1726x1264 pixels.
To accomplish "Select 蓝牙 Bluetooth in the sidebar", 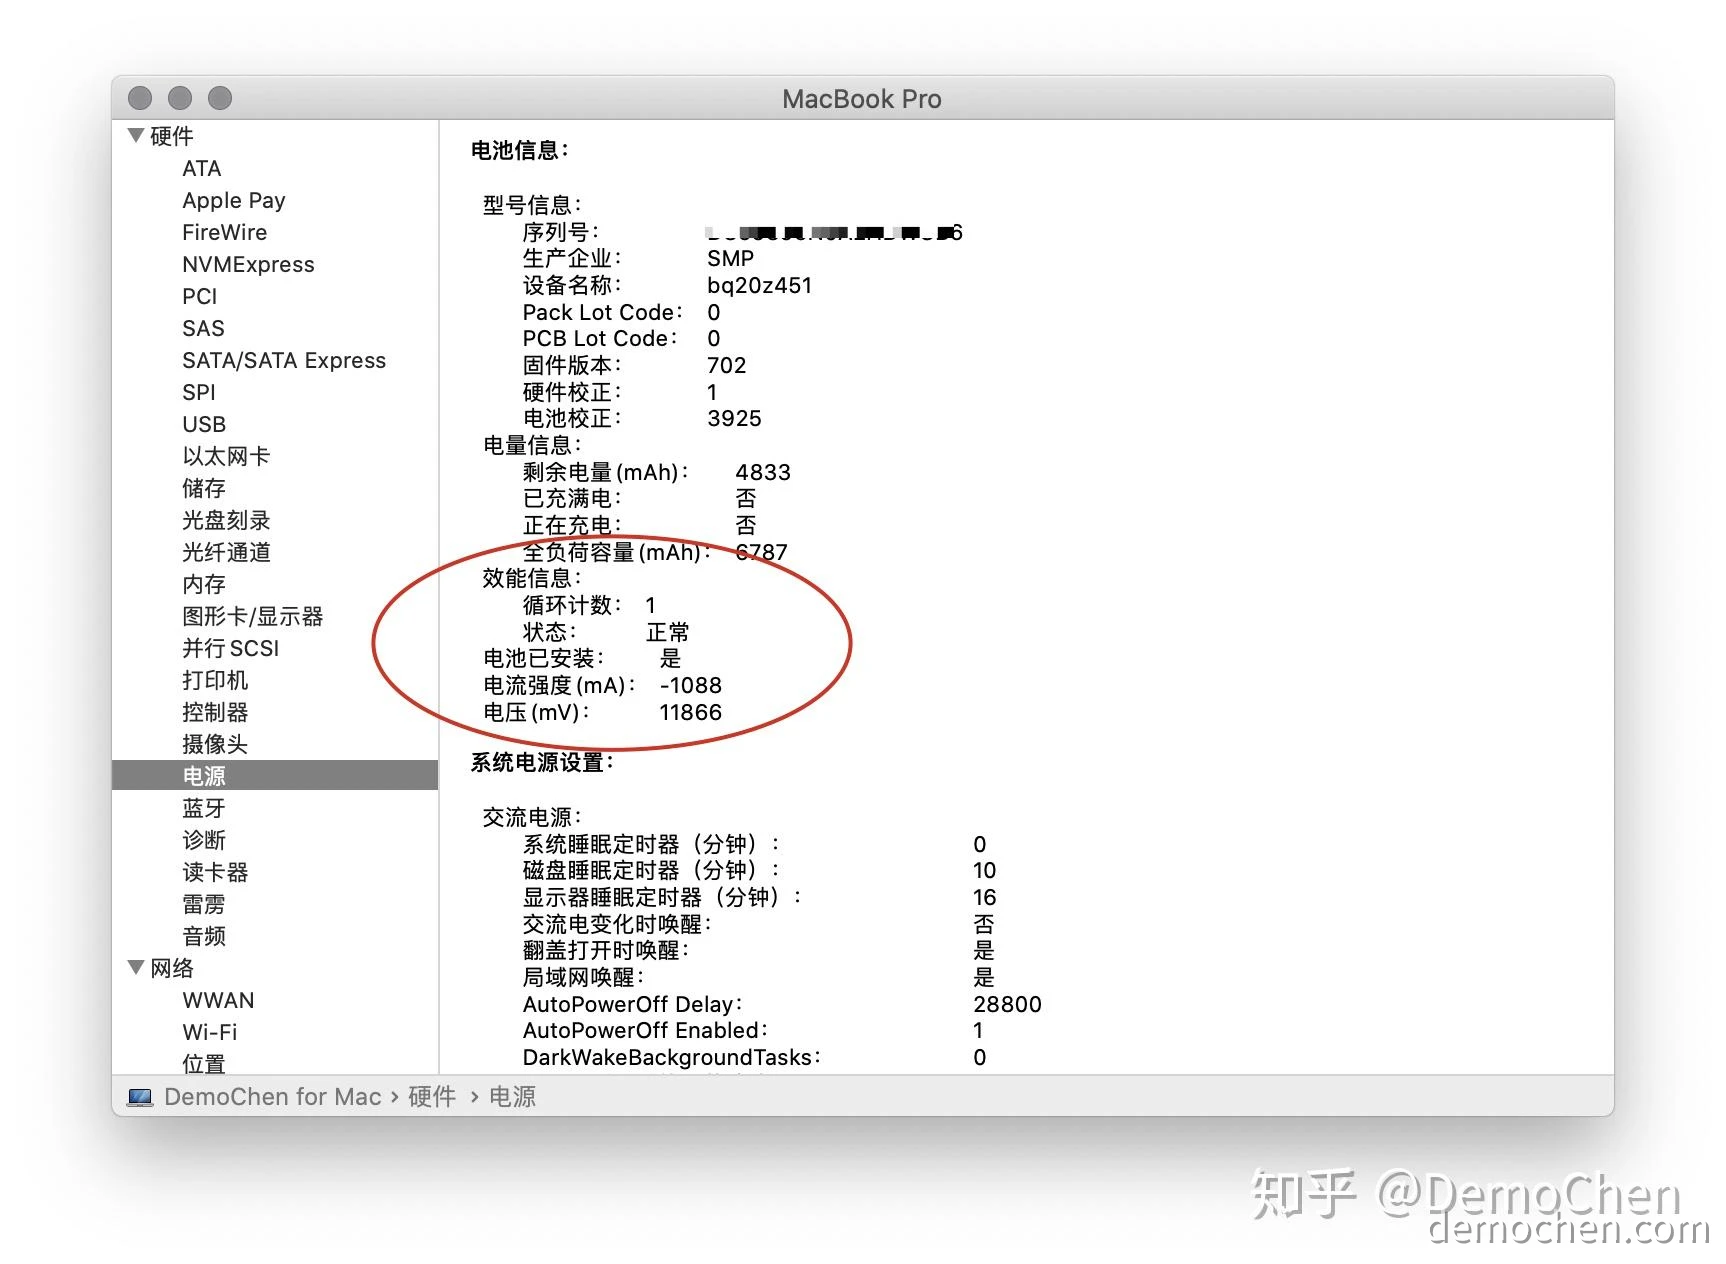I will [x=204, y=808].
